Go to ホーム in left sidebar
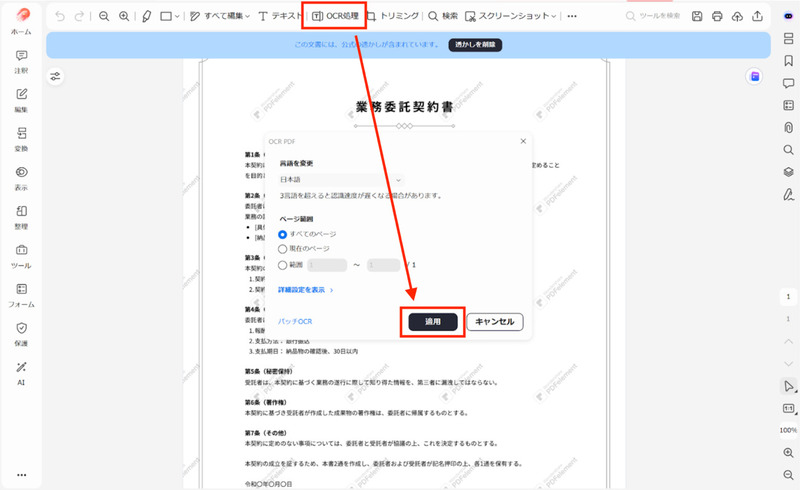This screenshot has height=490, width=800. click(x=21, y=21)
